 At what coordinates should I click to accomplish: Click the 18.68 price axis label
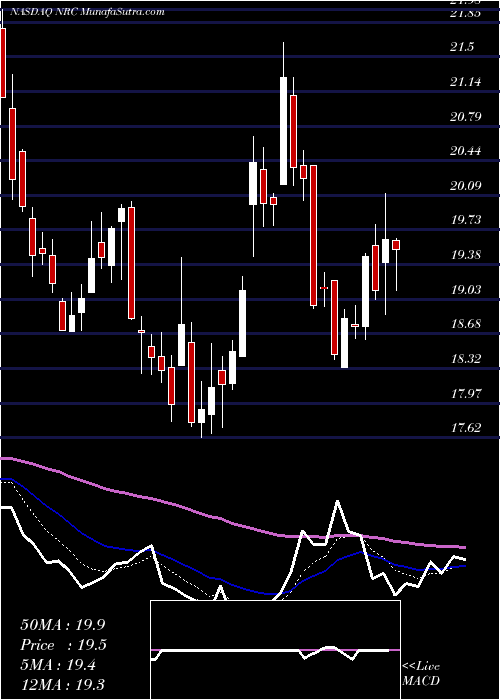click(x=466, y=324)
